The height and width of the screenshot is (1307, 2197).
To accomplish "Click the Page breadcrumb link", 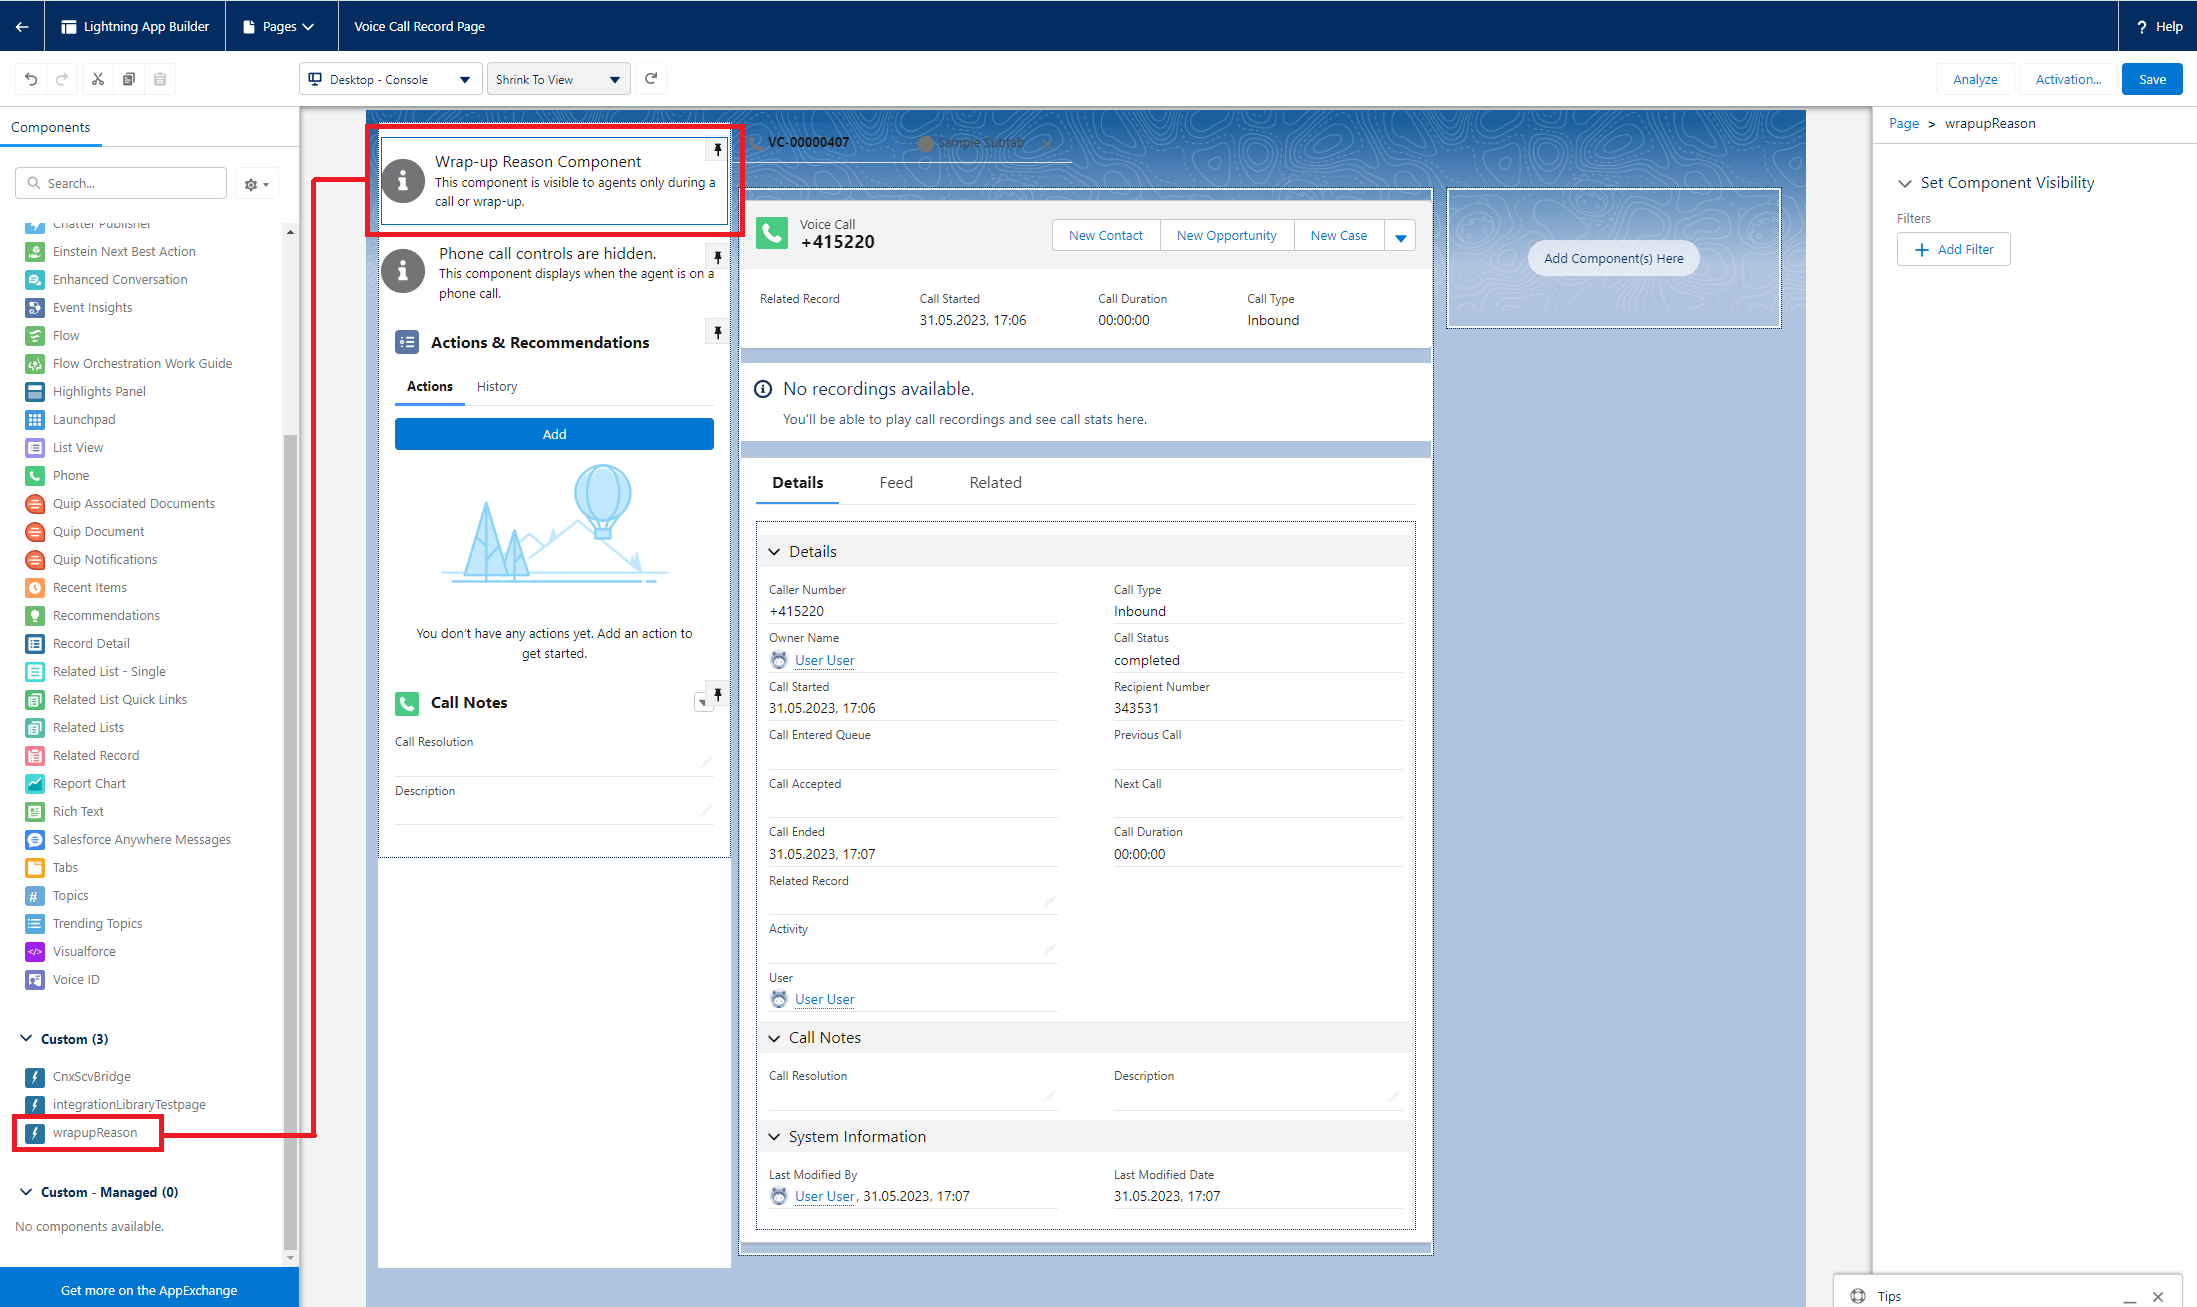I will click(x=1904, y=123).
